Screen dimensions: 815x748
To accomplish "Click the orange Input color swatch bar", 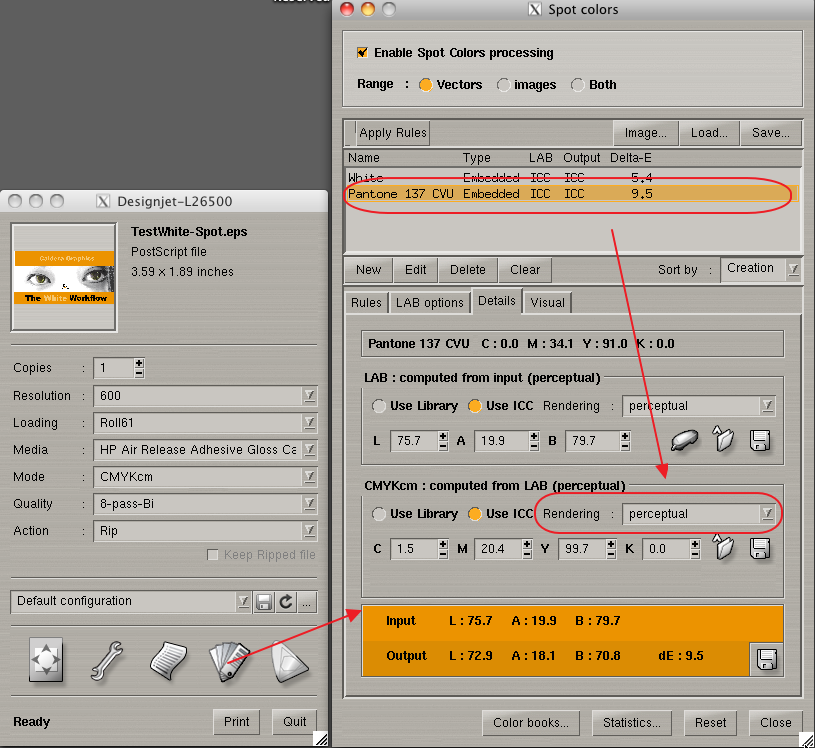I will tap(553, 622).
